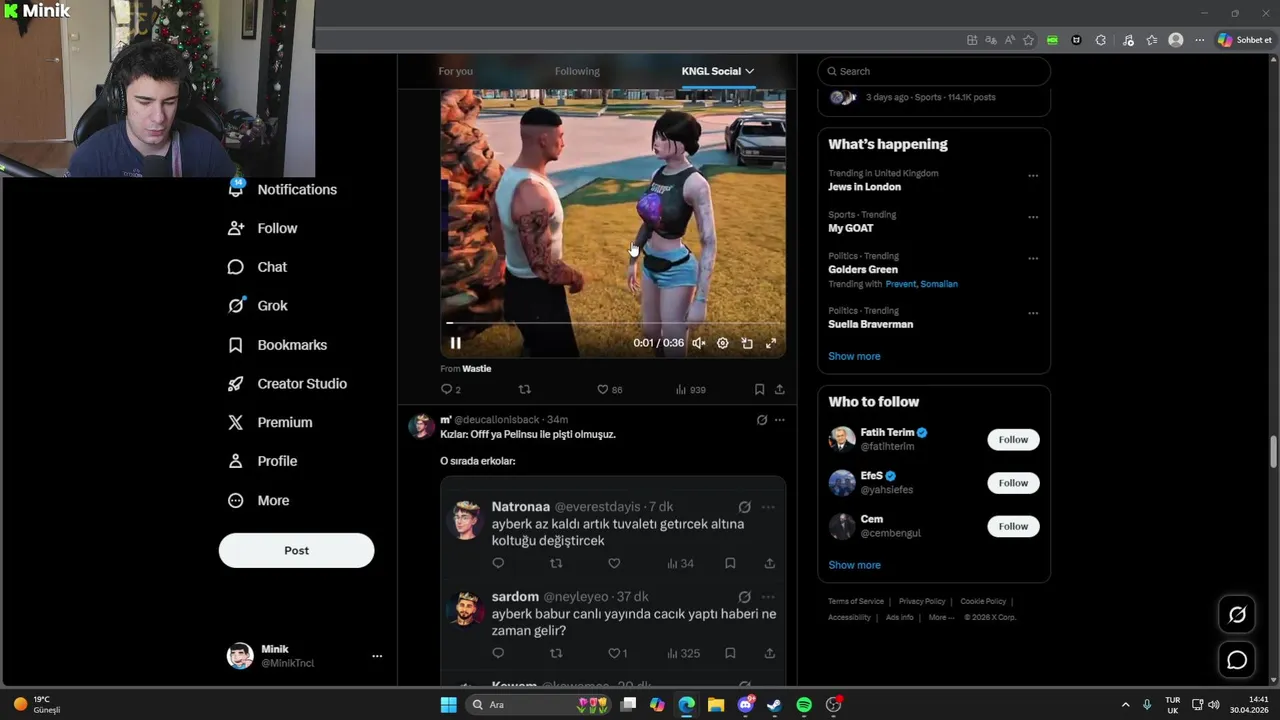Open Edge Settings and more menu

pyautogui.click(x=1199, y=40)
